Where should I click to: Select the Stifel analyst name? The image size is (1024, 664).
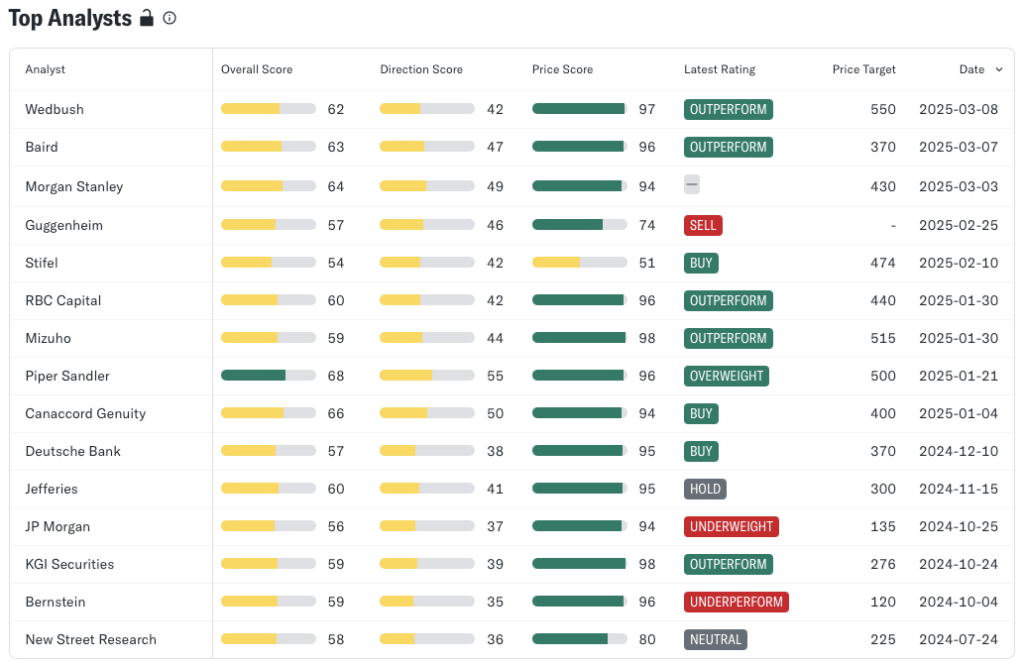[41, 262]
